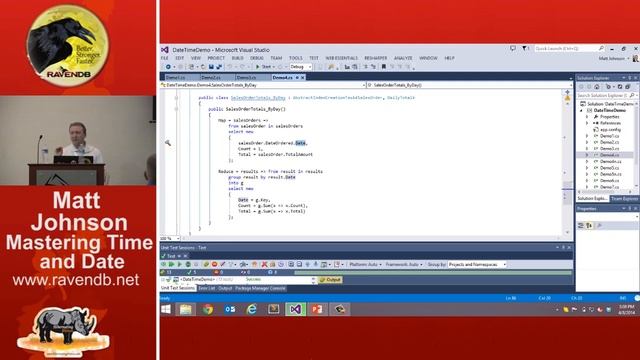Open the DEBUG menu
The height and width of the screenshot is (360, 640).
tap(257, 58)
